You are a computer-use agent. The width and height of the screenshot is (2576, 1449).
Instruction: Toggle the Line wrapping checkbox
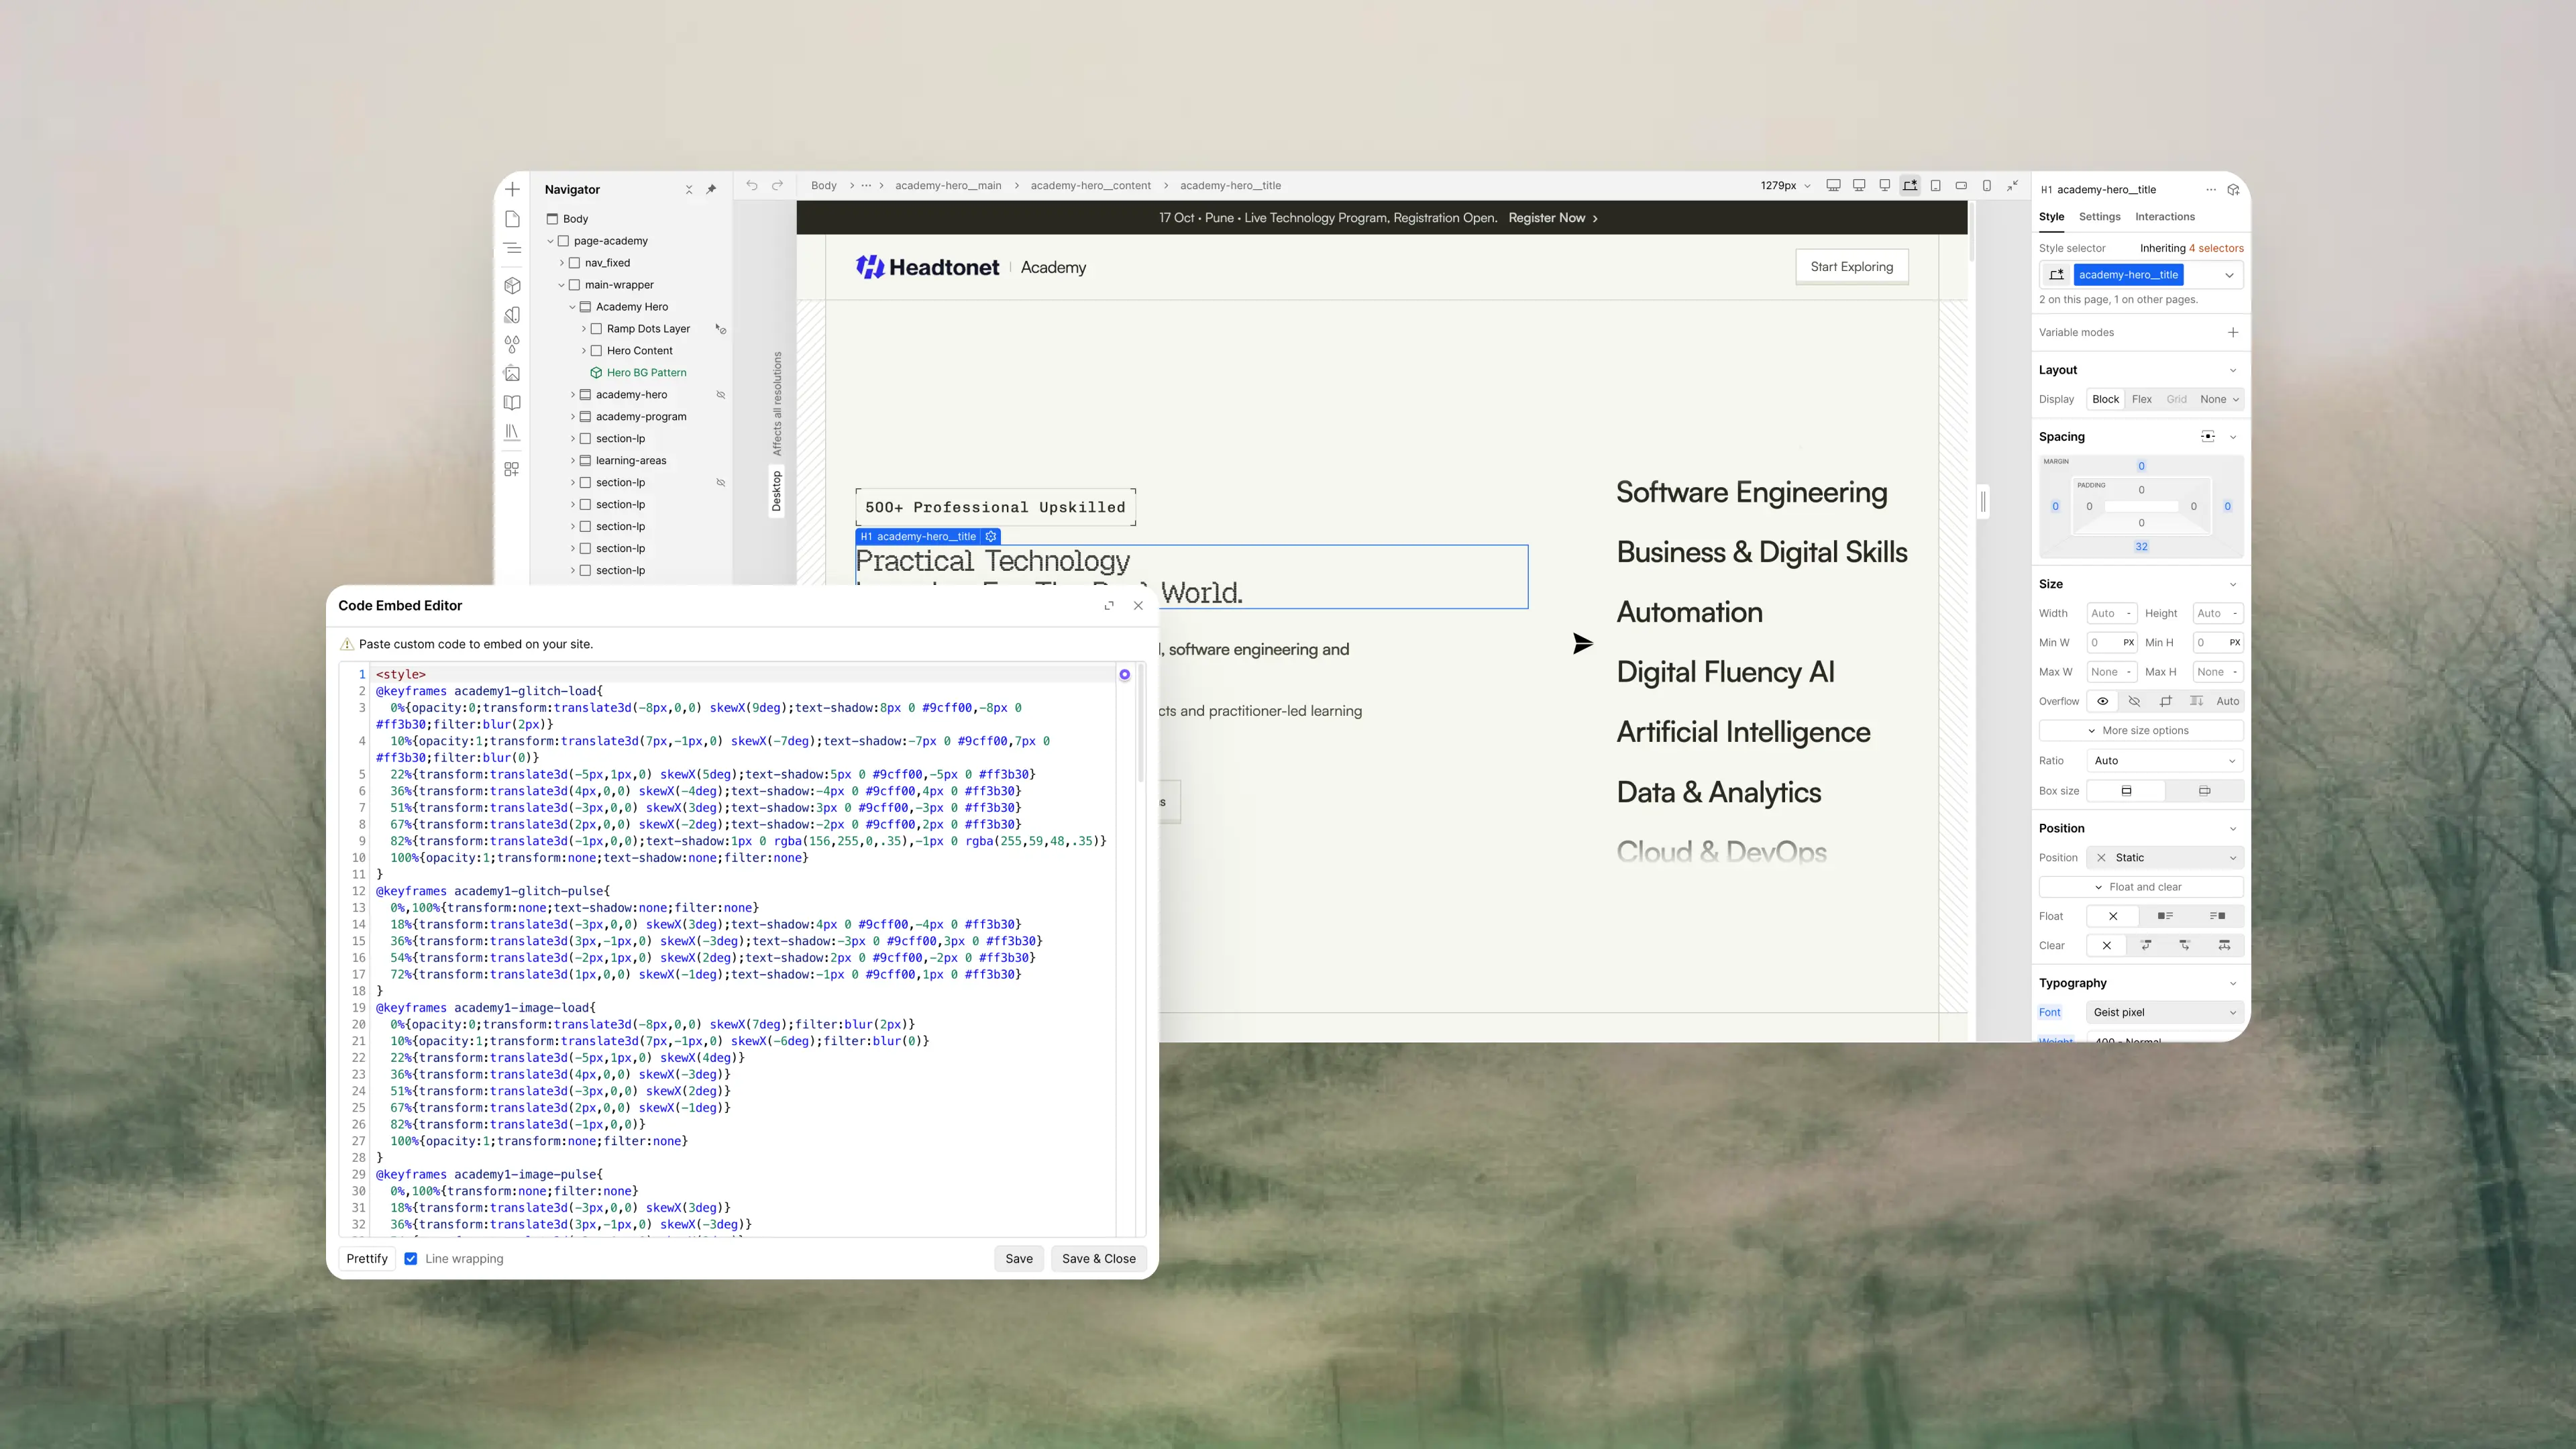pos(410,1258)
